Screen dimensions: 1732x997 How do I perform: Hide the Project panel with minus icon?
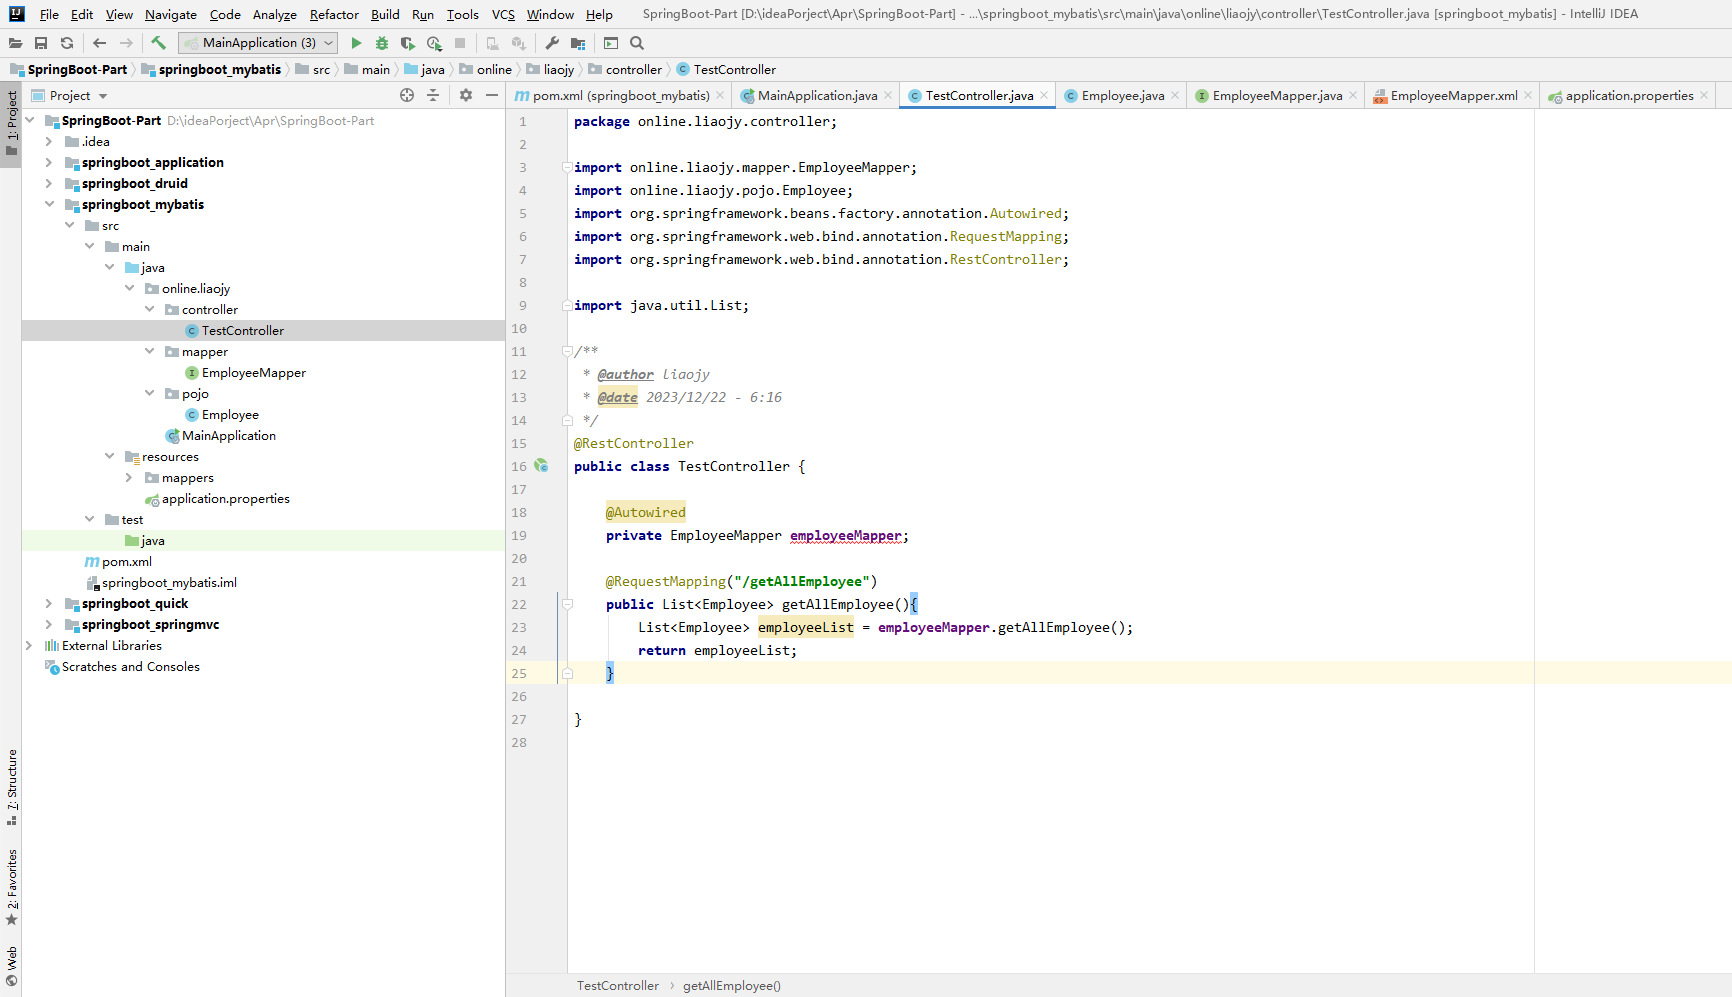pyautogui.click(x=492, y=95)
